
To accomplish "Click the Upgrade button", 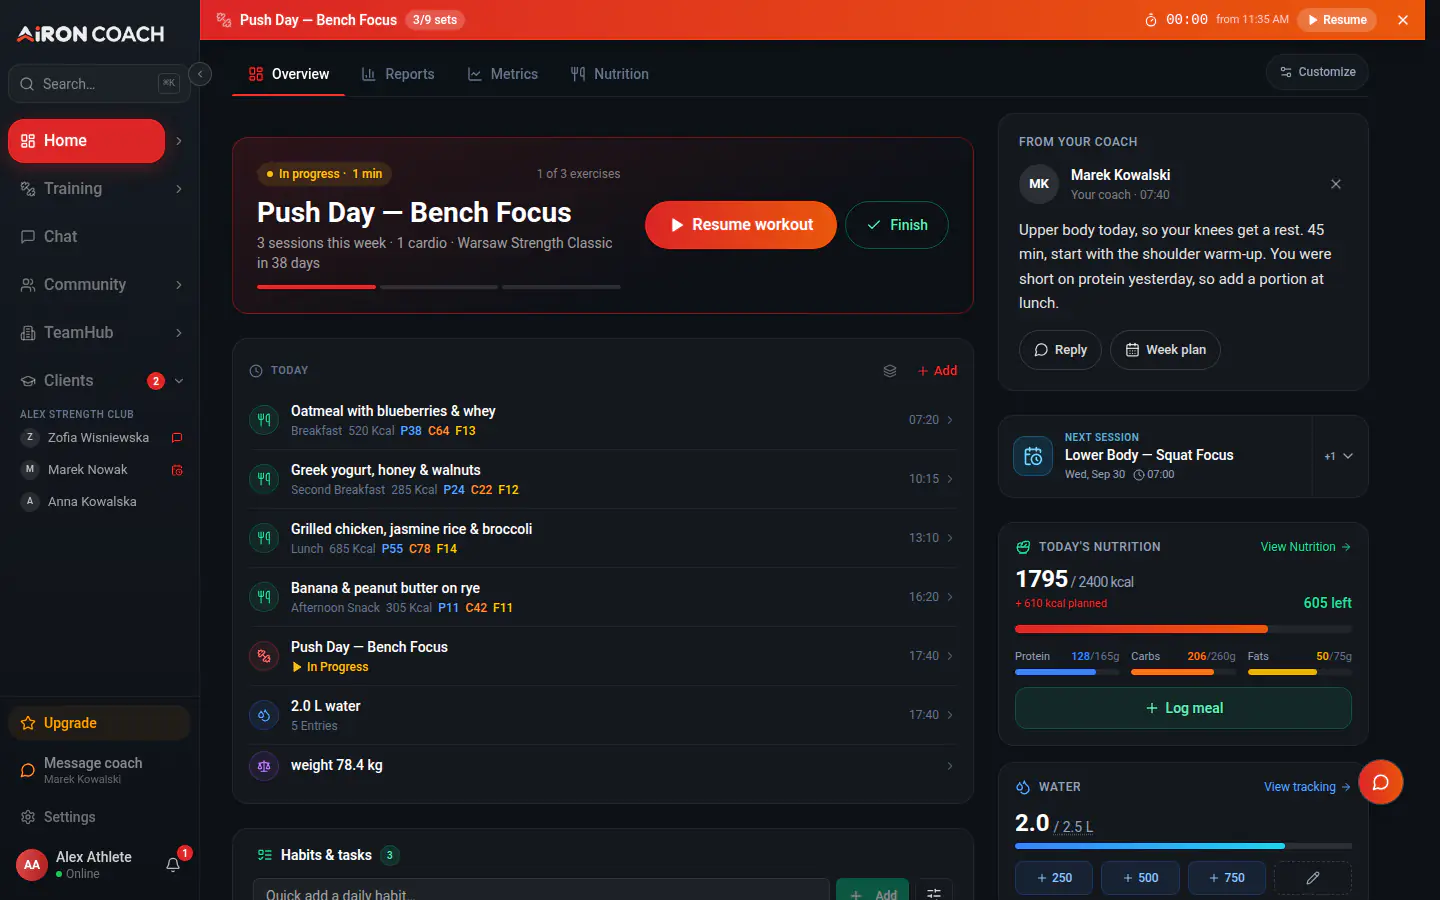I will click(99, 723).
